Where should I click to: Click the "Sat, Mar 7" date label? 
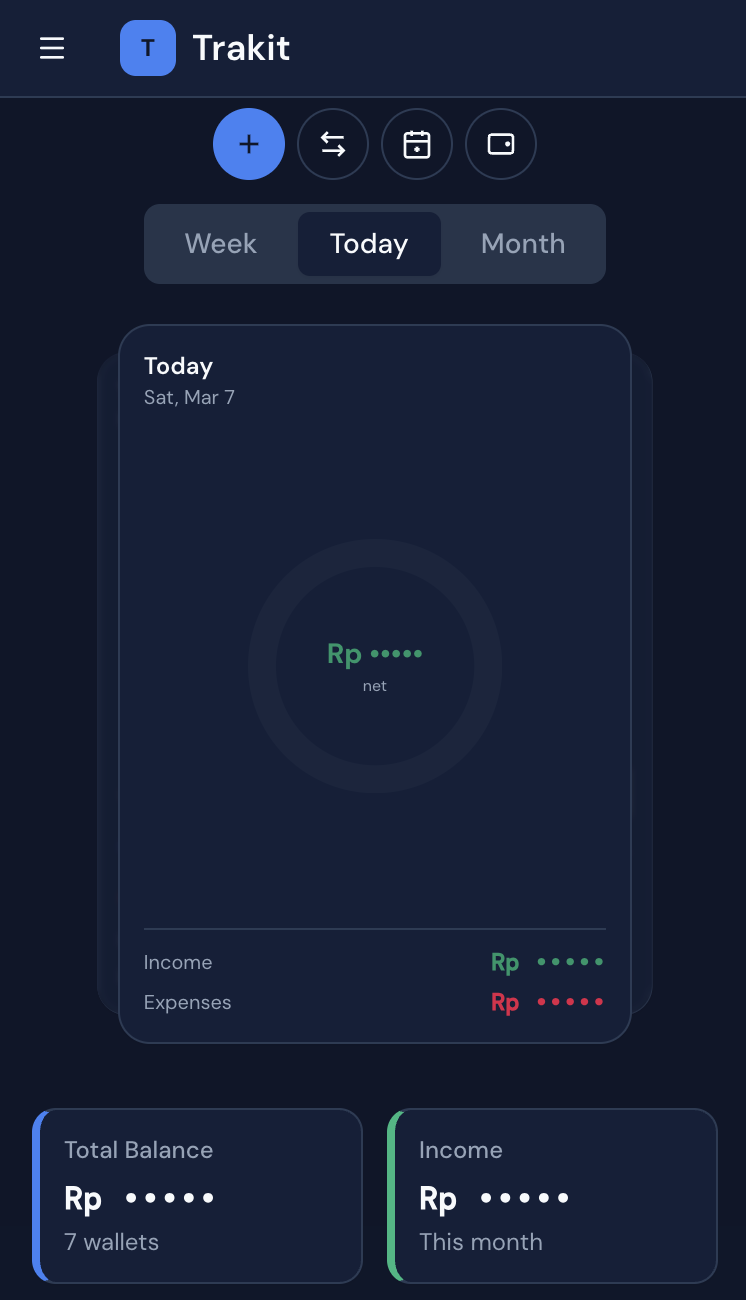point(189,397)
